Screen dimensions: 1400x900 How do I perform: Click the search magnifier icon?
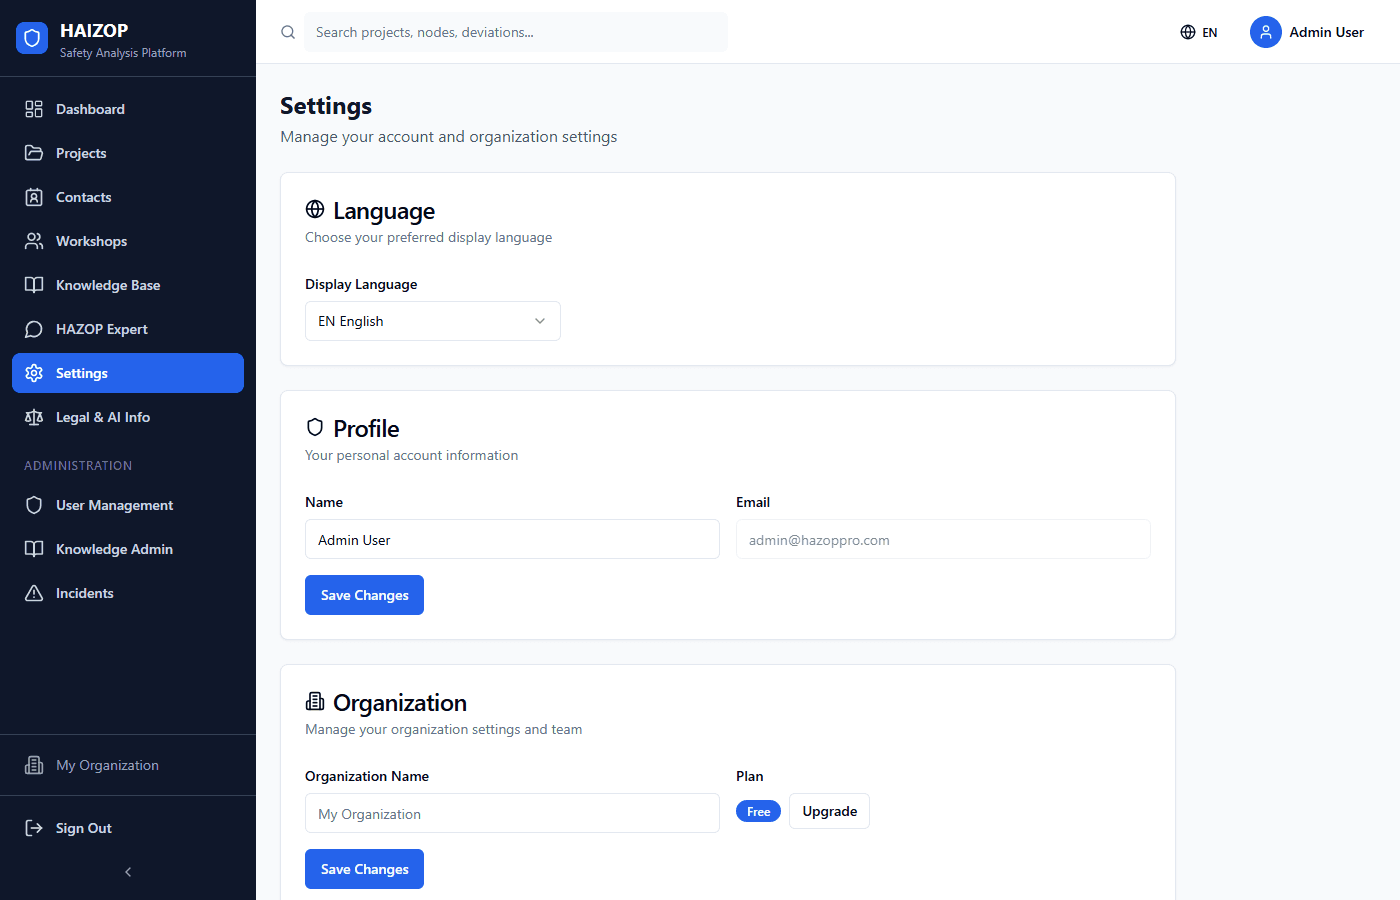pyautogui.click(x=288, y=32)
